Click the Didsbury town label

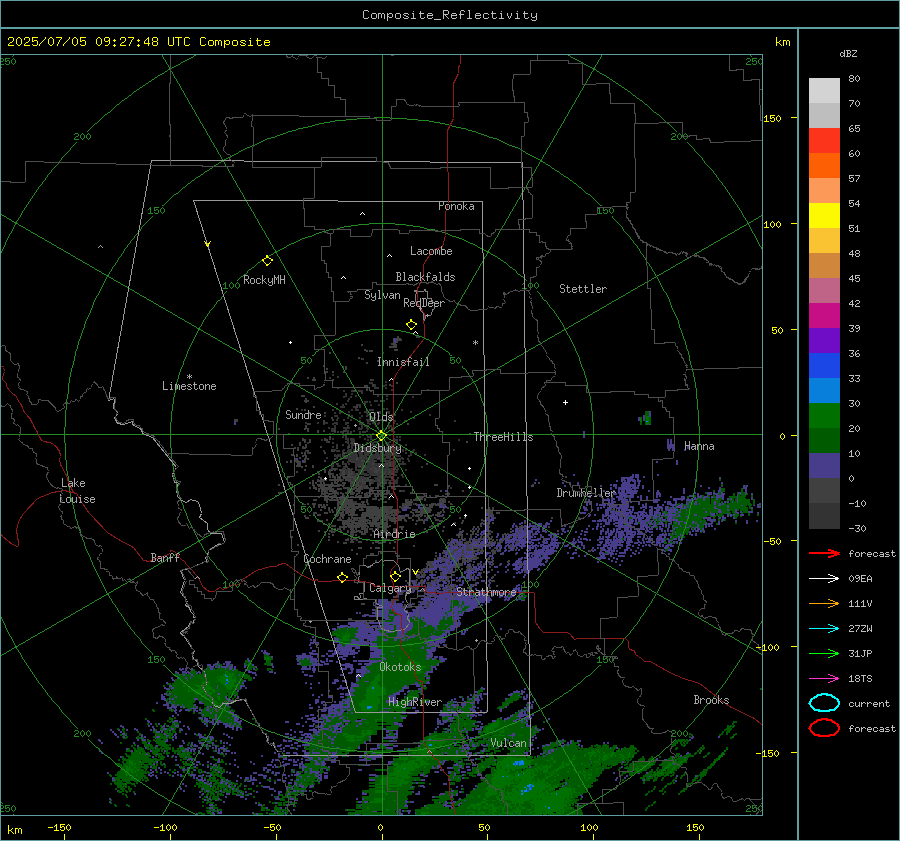(x=377, y=447)
